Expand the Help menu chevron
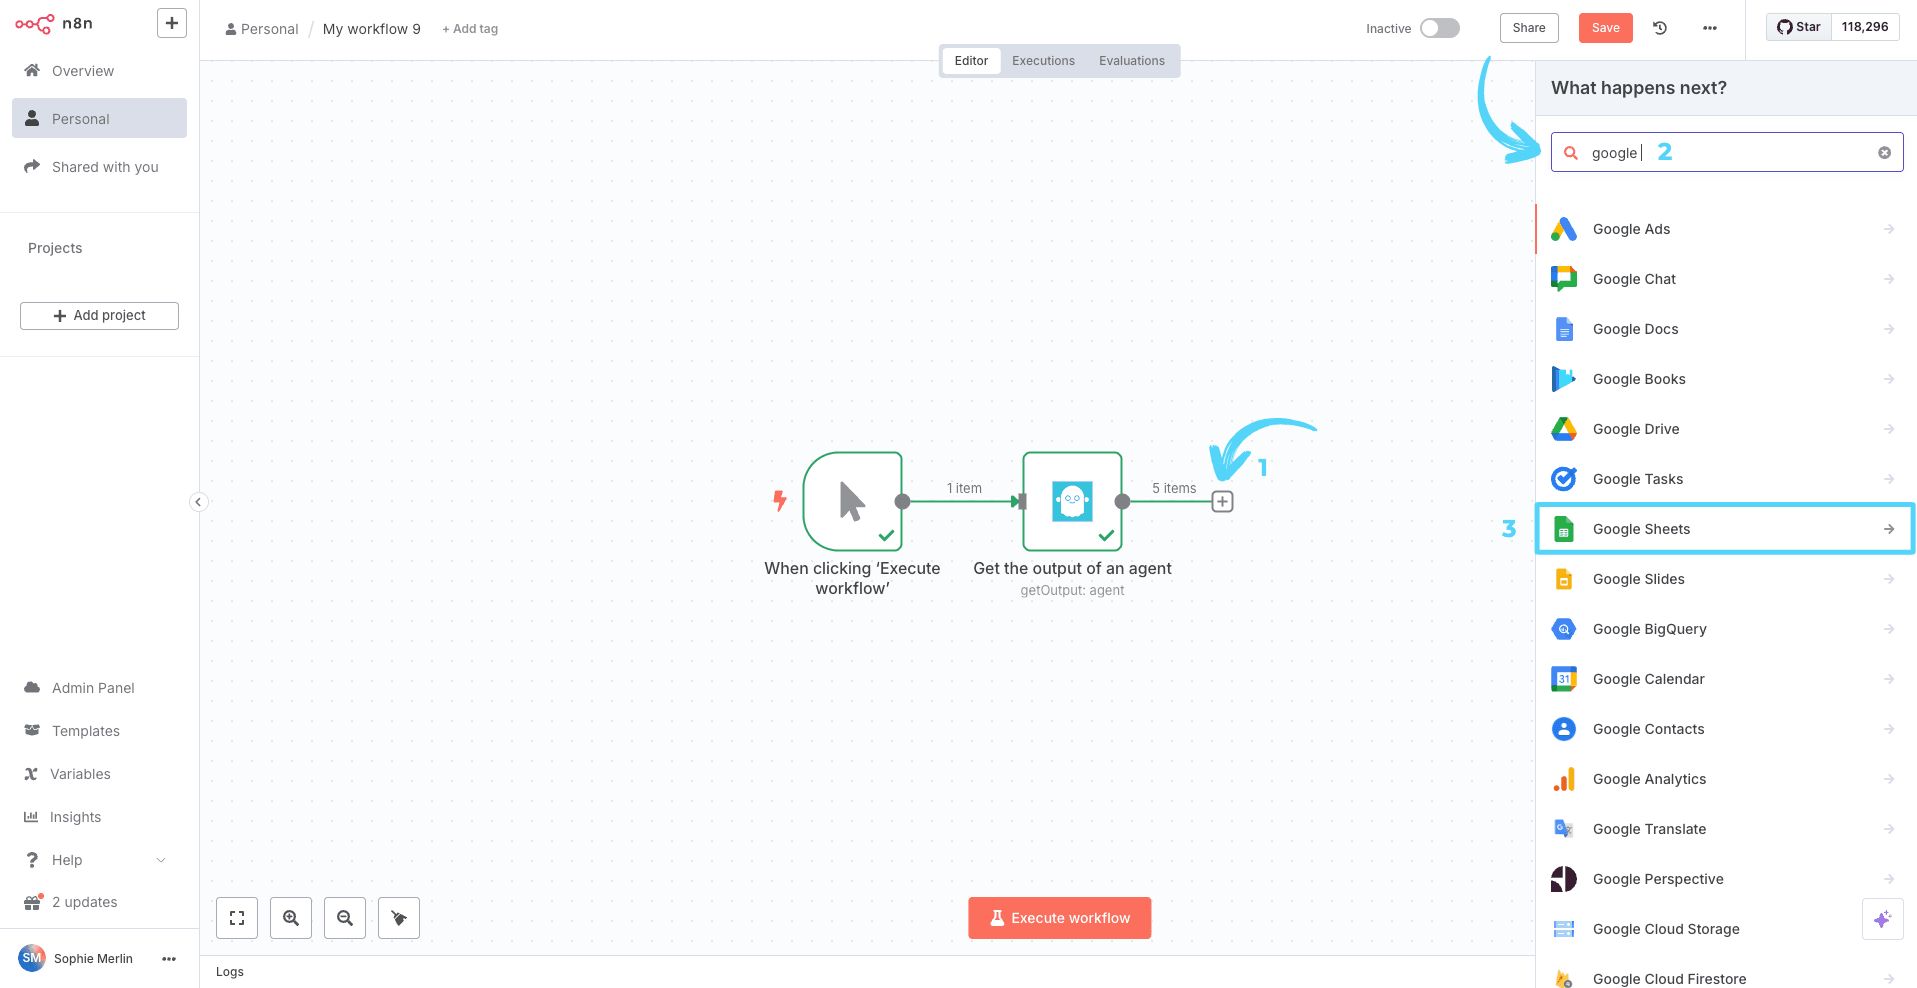 pos(161,860)
